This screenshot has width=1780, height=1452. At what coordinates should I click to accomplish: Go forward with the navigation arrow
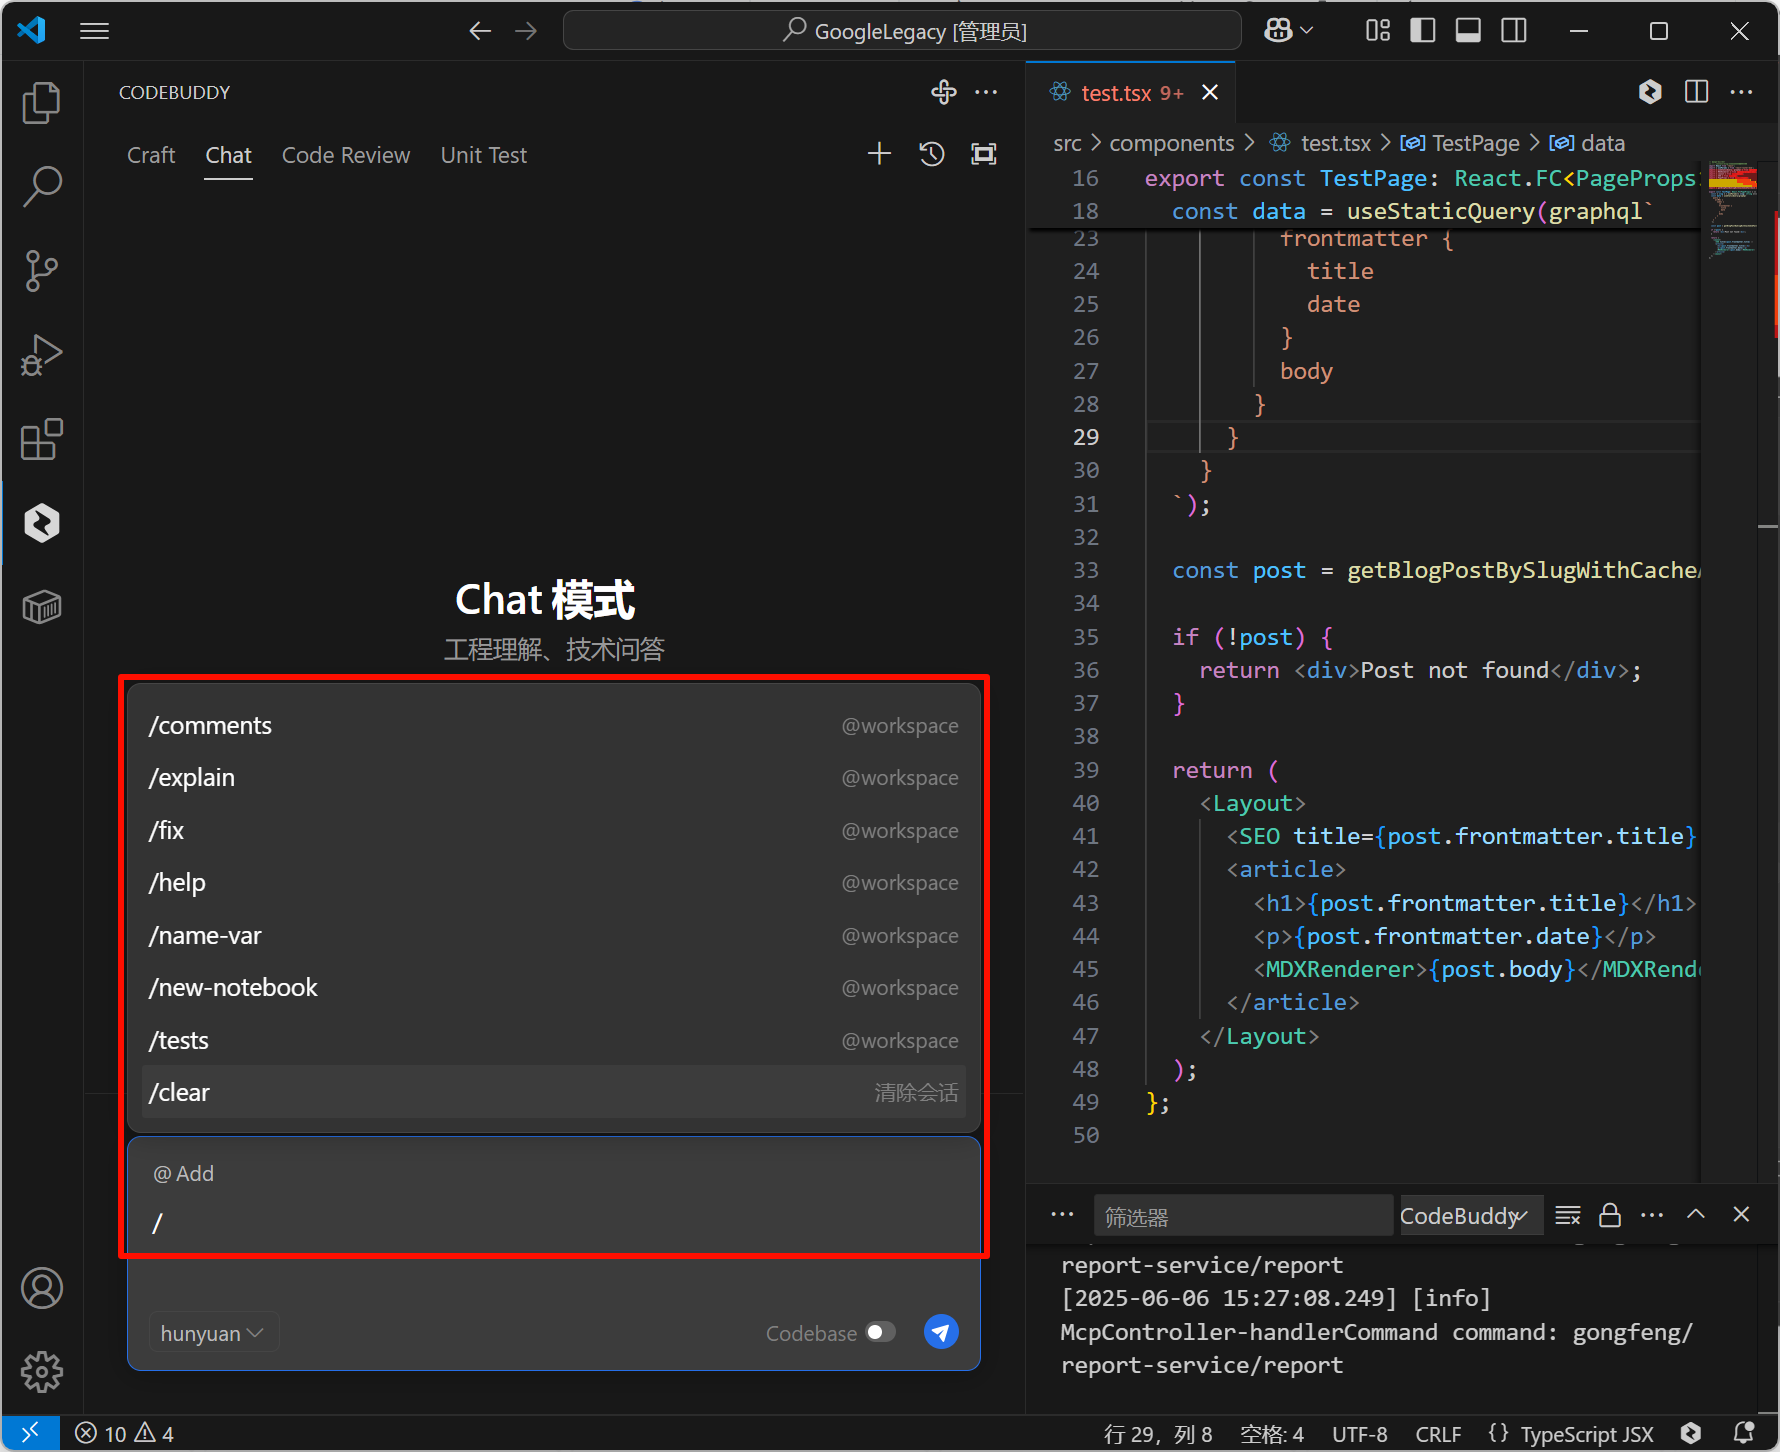(x=526, y=31)
